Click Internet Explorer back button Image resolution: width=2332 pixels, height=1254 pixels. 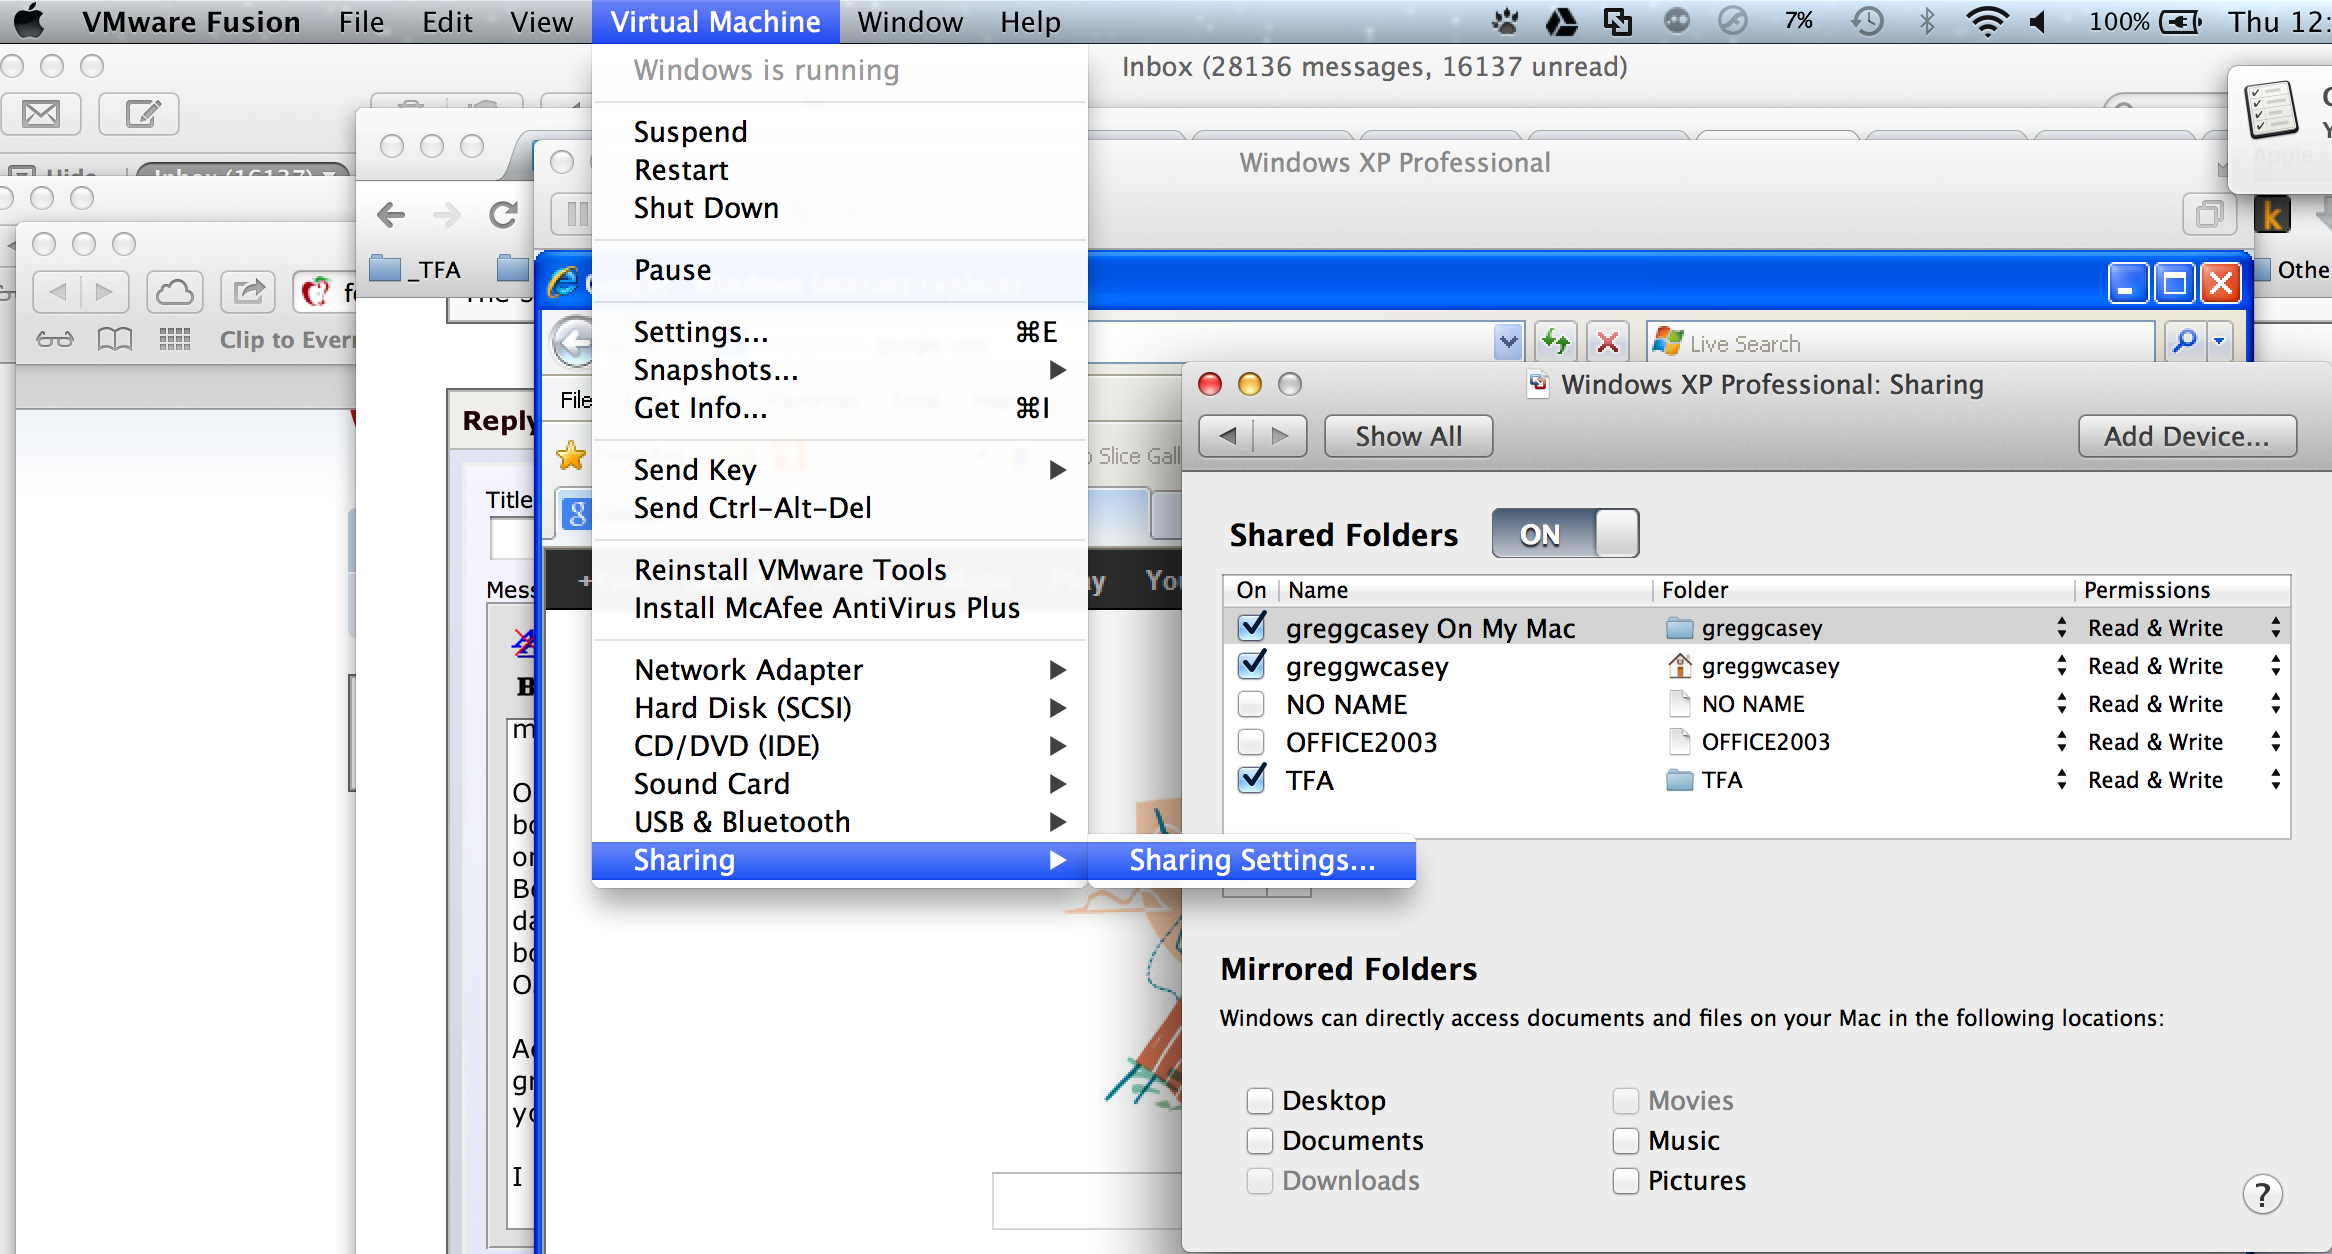tap(573, 343)
